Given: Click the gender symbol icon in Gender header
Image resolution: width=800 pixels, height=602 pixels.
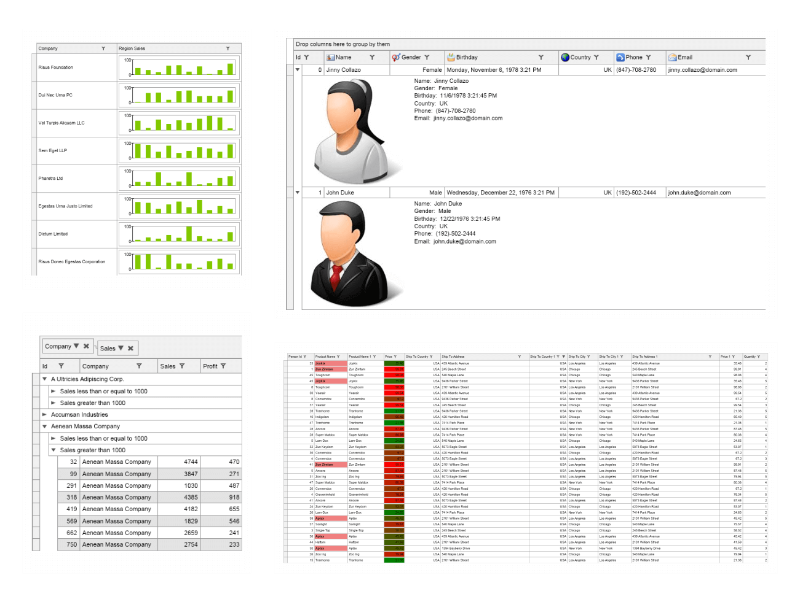Looking at the screenshot, I should point(395,57).
